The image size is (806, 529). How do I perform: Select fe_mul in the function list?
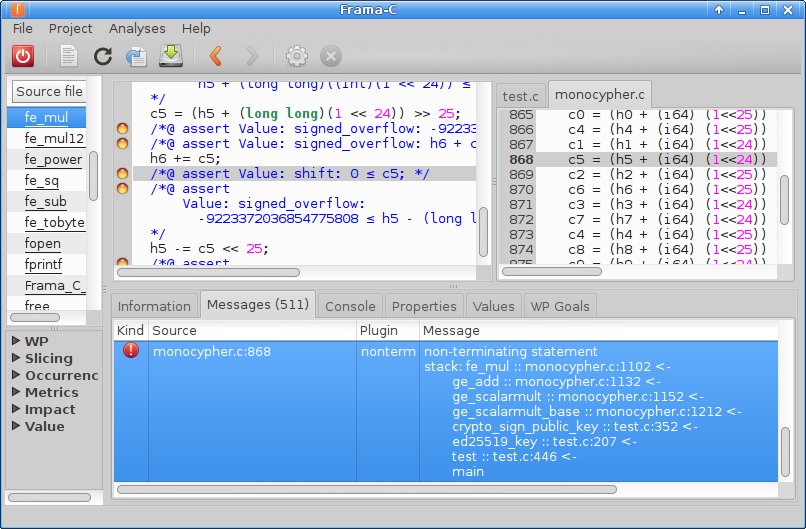(46, 117)
